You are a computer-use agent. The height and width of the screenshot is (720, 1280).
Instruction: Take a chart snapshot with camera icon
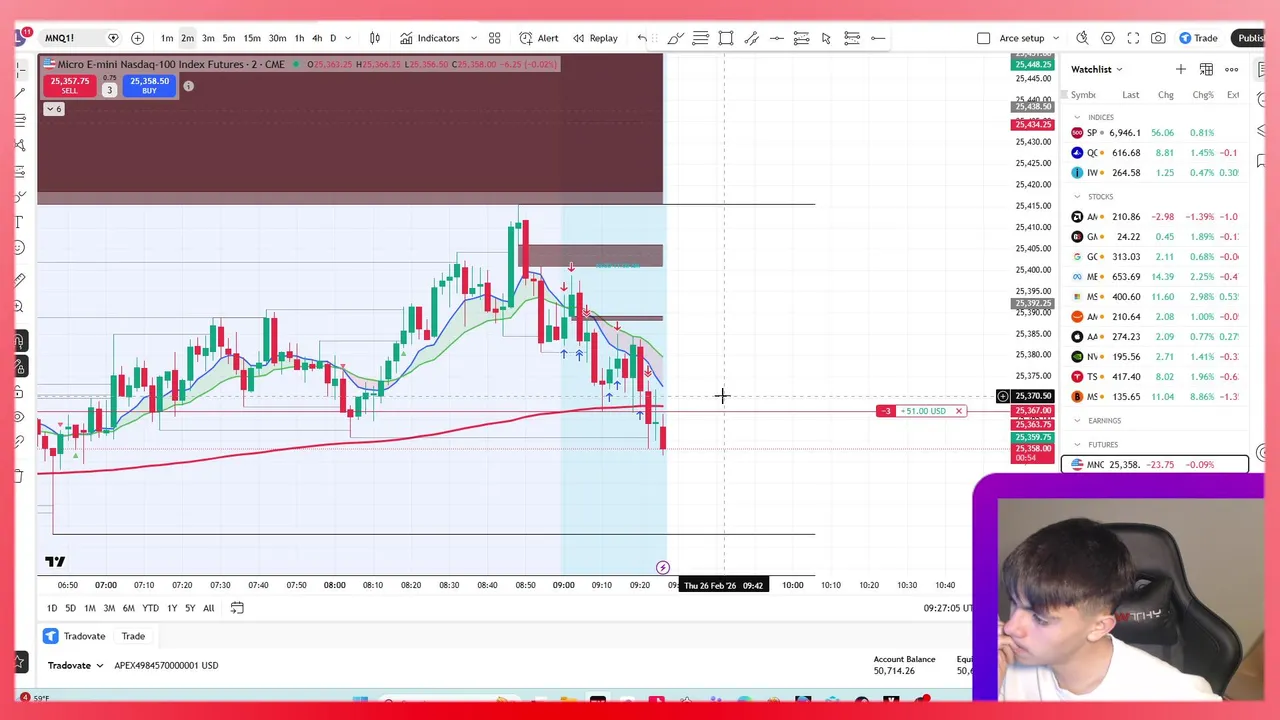coord(1158,38)
